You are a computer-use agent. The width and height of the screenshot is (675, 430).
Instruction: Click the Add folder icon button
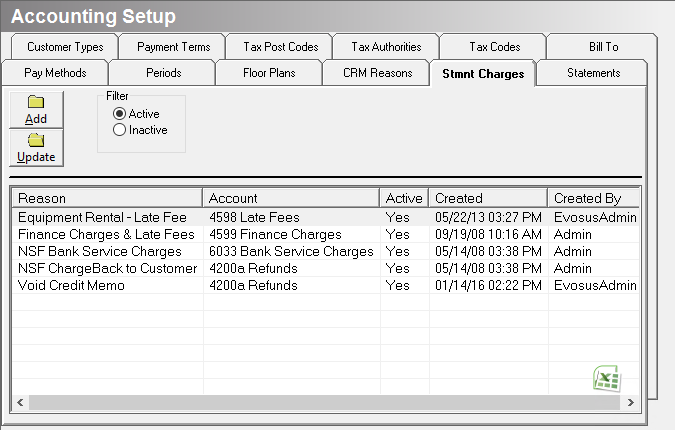36,110
